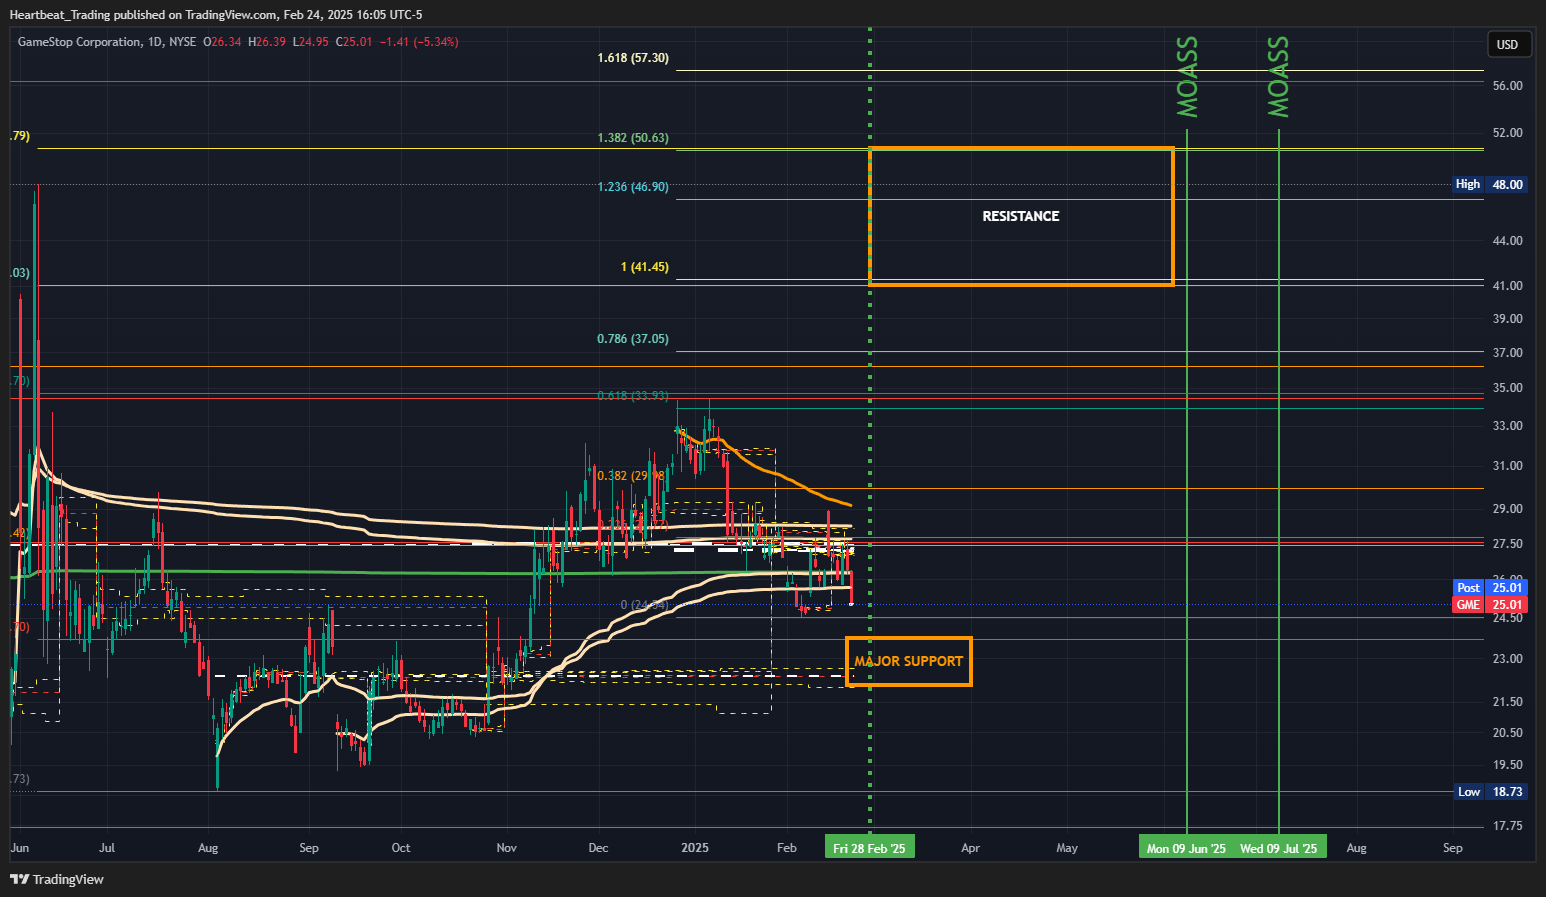Select the Wed 09 Jul '25 date marker

[1279, 848]
